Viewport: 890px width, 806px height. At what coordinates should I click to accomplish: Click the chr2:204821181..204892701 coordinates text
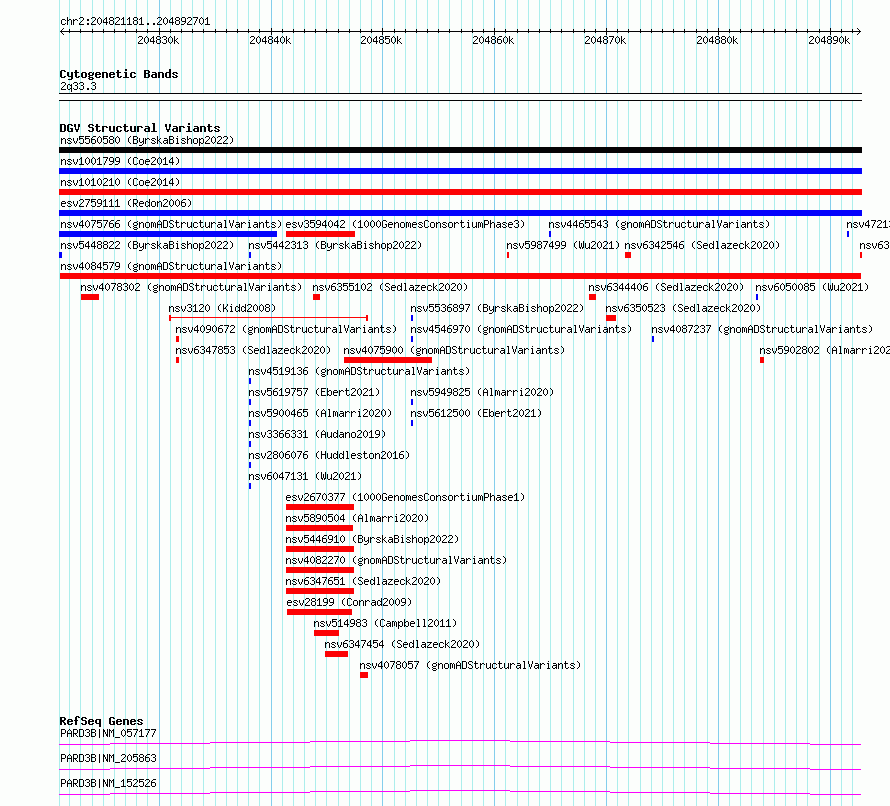pyautogui.click(x=135, y=22)
